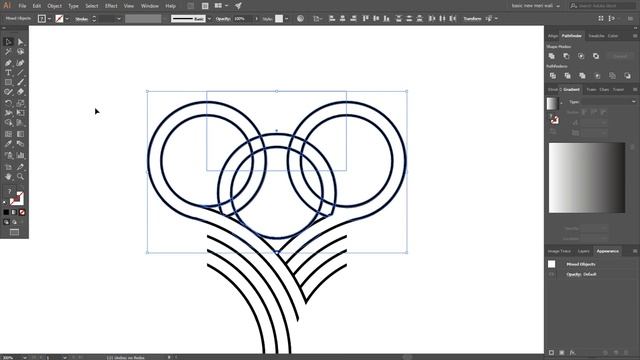Click the Pathfinder Expand button
The height and width of the screenshot is (360, 640).
620,56
